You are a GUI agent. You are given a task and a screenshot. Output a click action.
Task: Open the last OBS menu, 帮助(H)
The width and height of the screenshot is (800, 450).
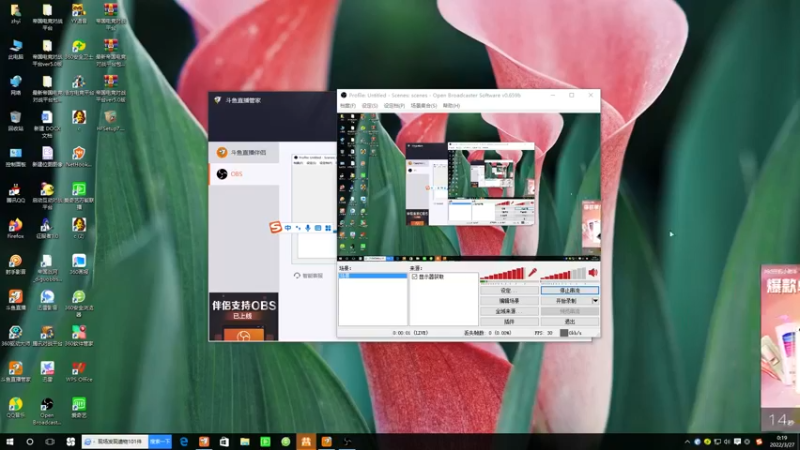(452, 106)
